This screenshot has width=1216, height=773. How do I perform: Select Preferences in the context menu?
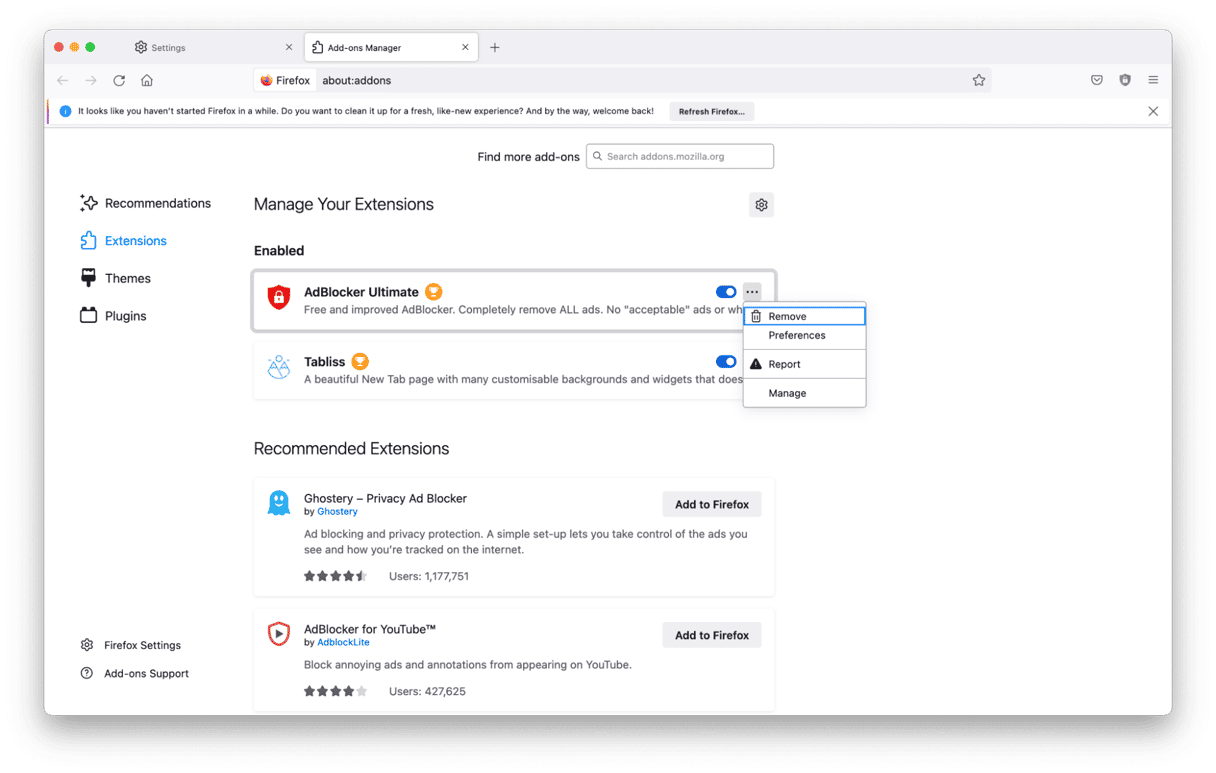point(805,335)
